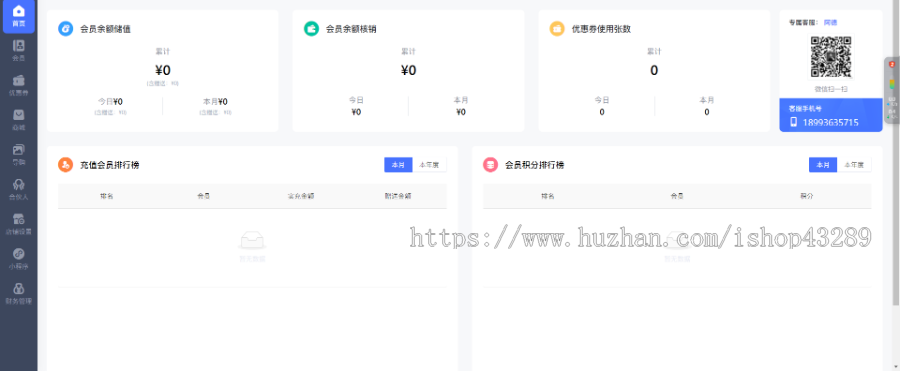Open the 小程序 mini program section
The height and width of the screenshot is (371, 900).
(x=19, y=259)
